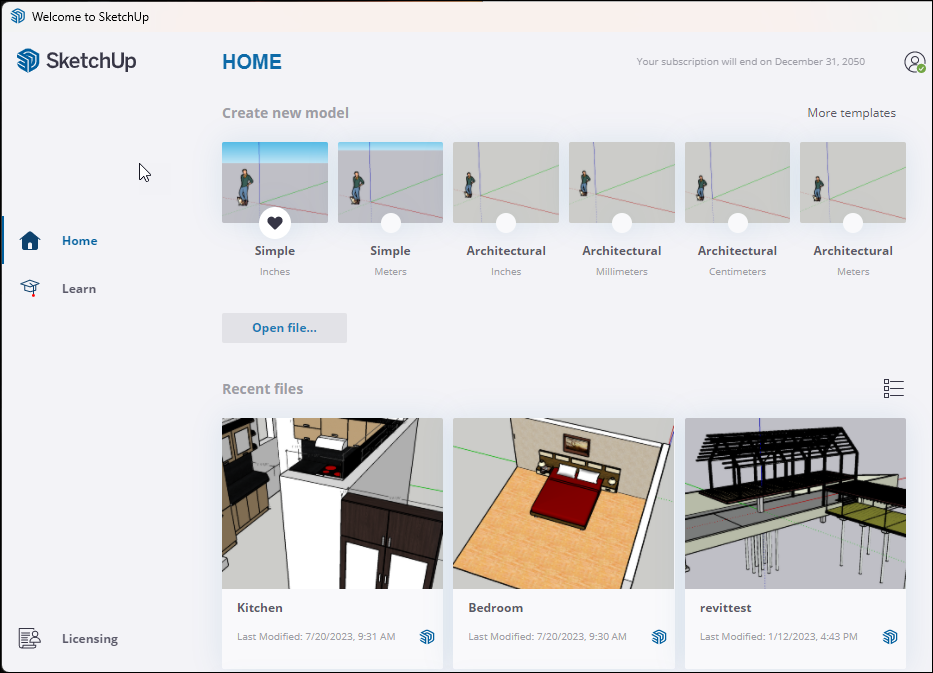Viewport: 933px width, 673px height.
Task: Click the HOME page heading
Action: pyautogui.click(x=252, y=62)
